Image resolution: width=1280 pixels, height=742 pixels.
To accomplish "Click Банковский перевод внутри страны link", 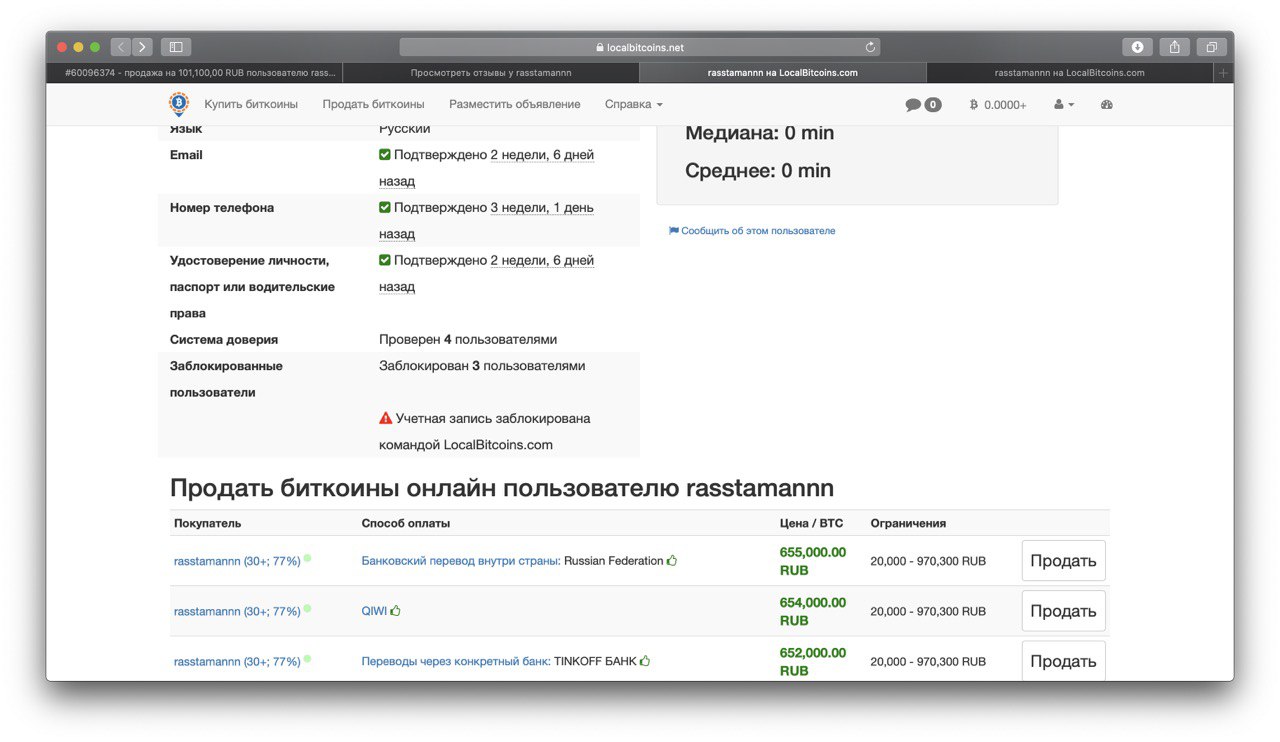I will pyautogui.click(x=460, y=561).
